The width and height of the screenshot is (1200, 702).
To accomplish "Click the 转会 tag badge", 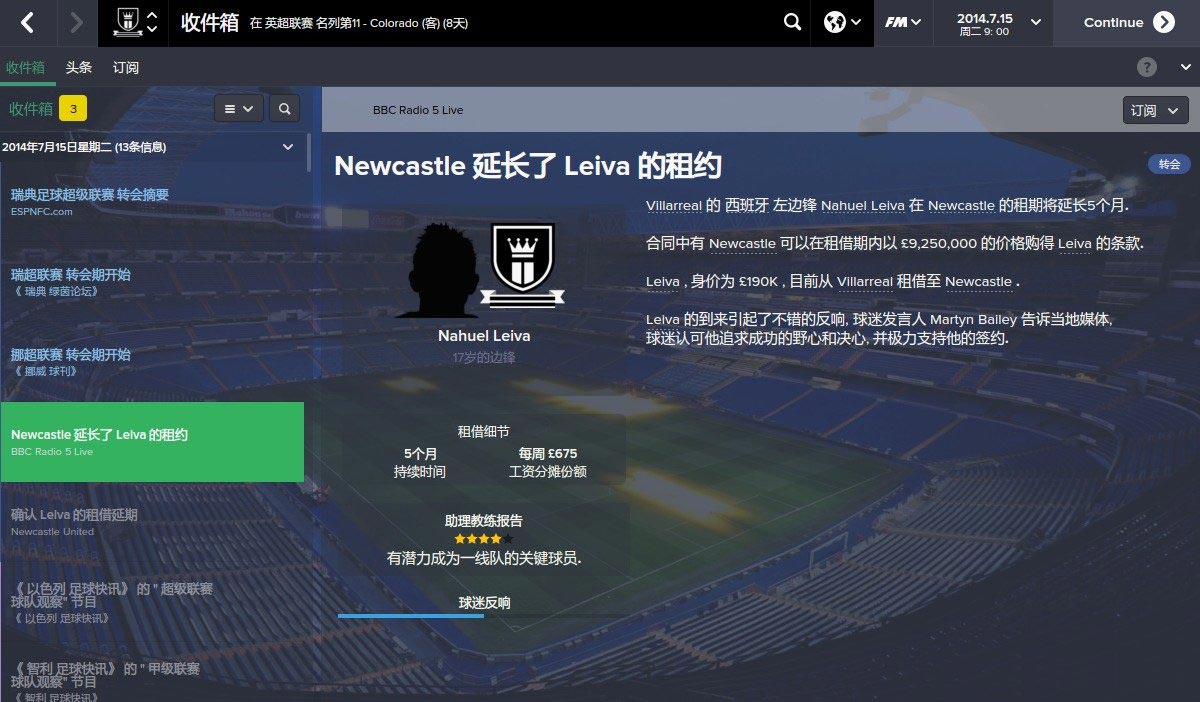I will point(1169,164).
